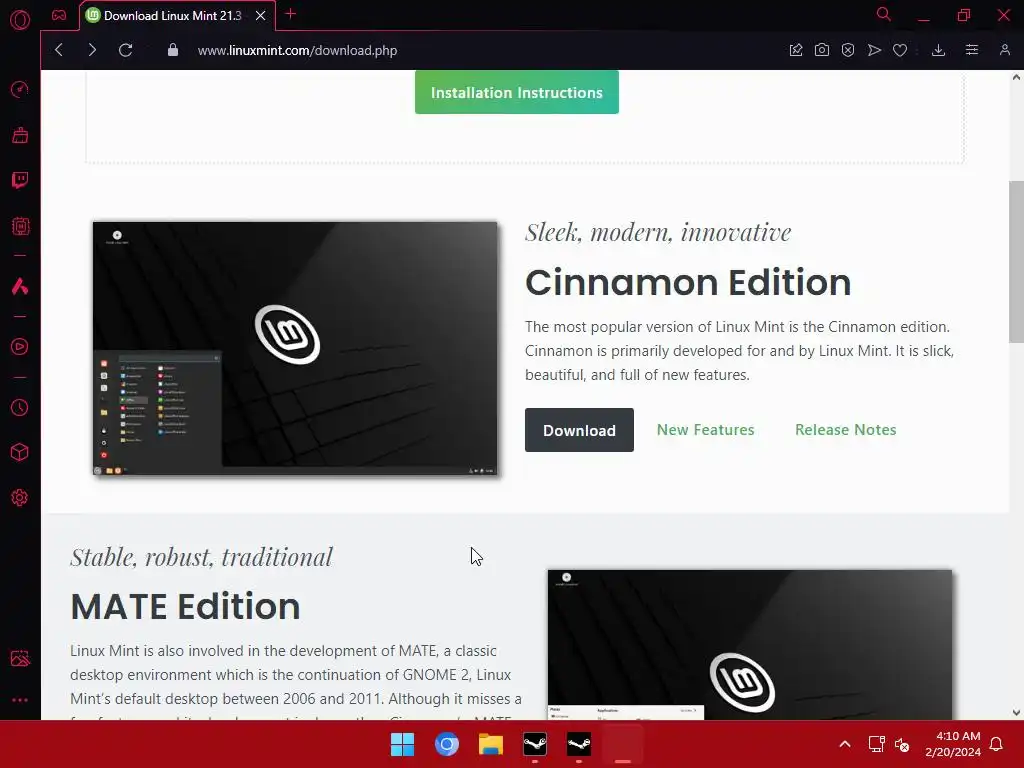Image resolution: width=1024 pixels, height=768 pixels.
Task: Go forward to the next page
Action: [x=92, y=50]
